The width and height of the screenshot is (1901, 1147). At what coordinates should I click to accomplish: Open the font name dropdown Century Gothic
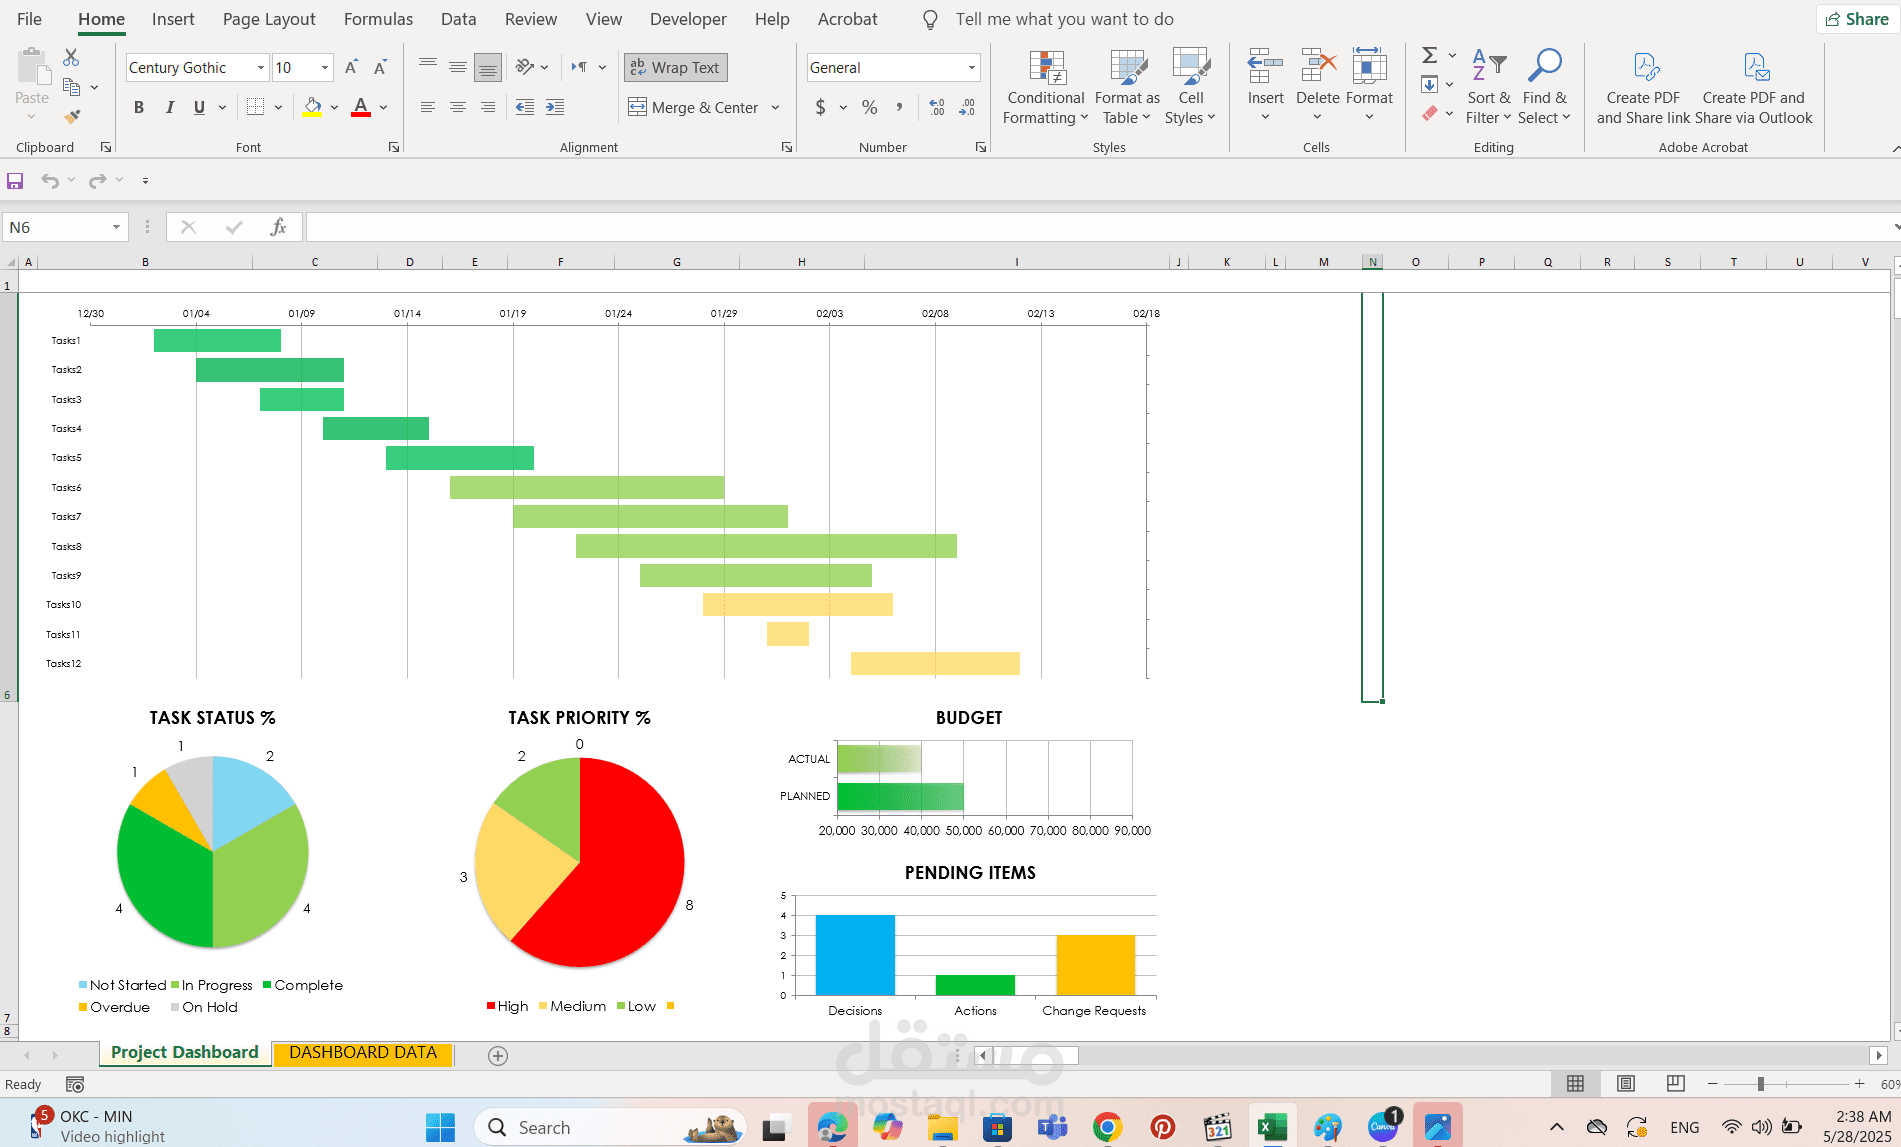[x=261, y=67]
